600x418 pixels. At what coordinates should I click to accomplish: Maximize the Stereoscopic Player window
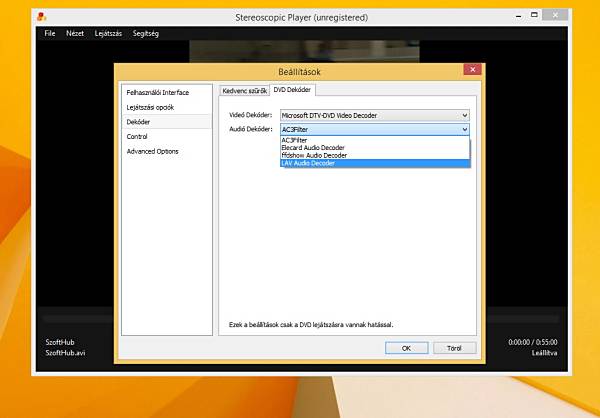click(x=534, y=15)
